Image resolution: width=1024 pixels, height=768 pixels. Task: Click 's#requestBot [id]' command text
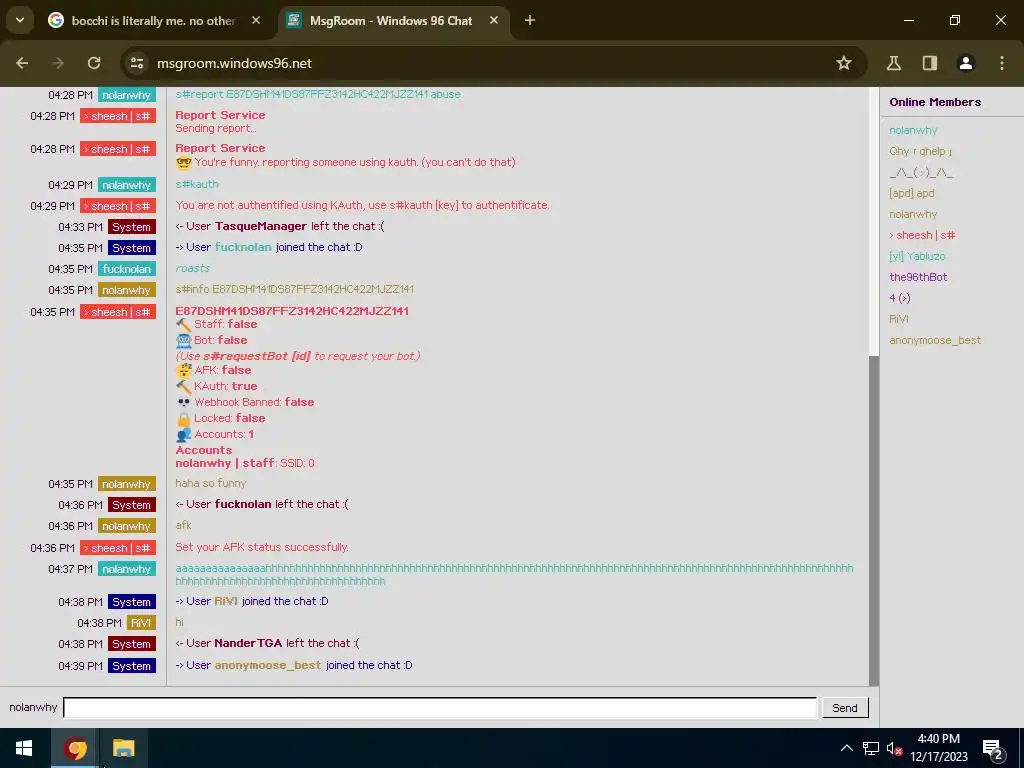(x=257, y=356)
